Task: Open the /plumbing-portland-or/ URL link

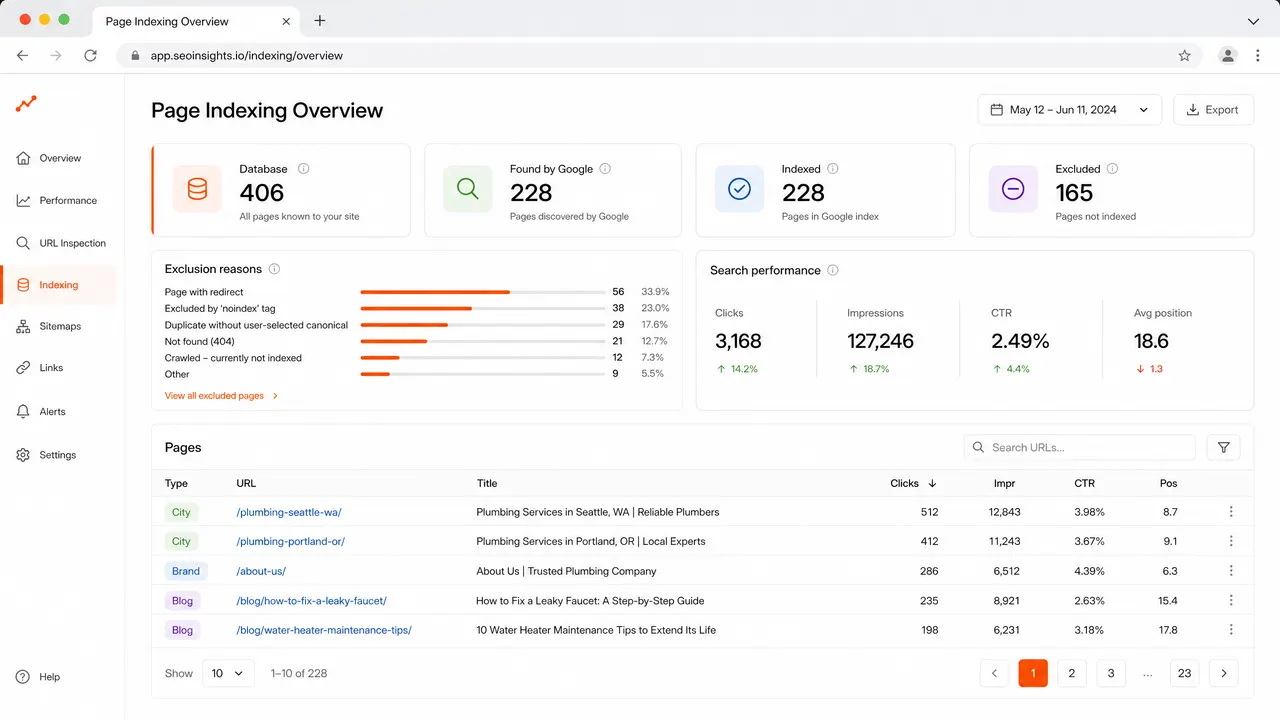Action: pyautogui.click(x=290, y=541)
